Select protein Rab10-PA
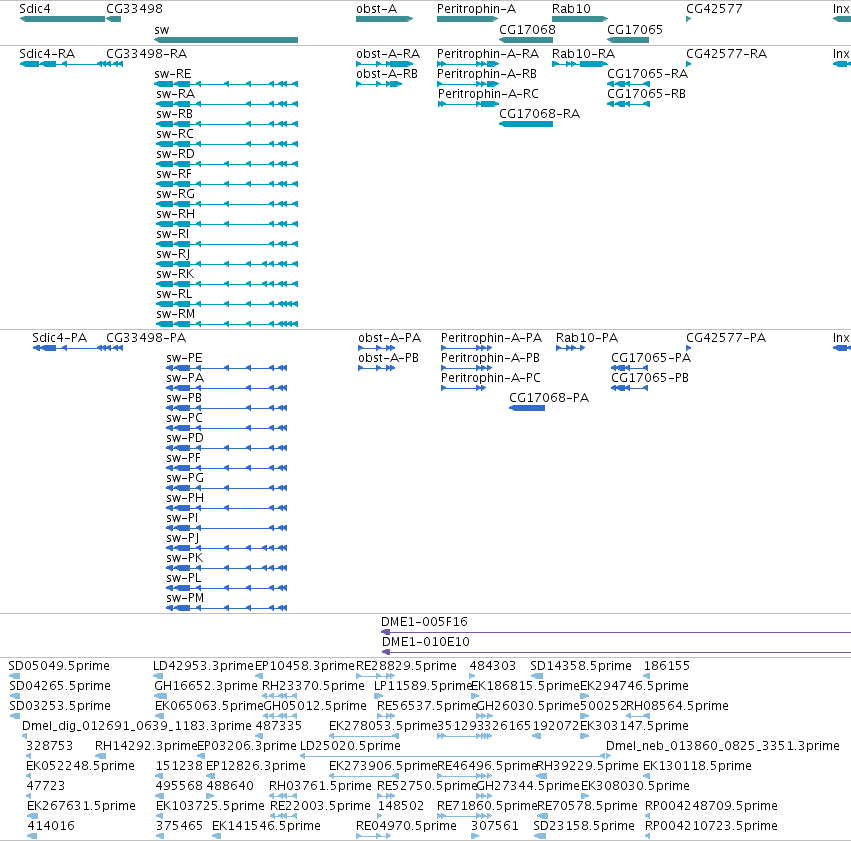Screen dimensions: 851x841 [570, 348]
